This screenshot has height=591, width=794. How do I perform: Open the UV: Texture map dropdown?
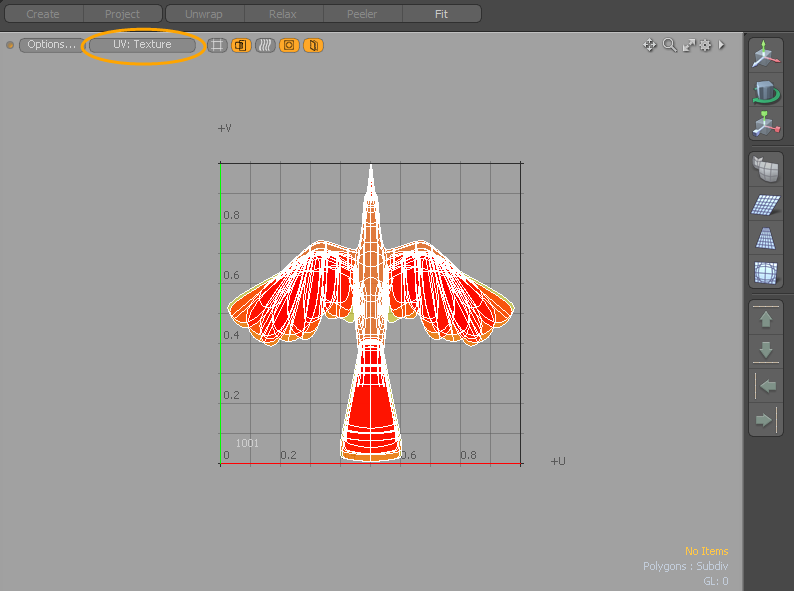142,45
